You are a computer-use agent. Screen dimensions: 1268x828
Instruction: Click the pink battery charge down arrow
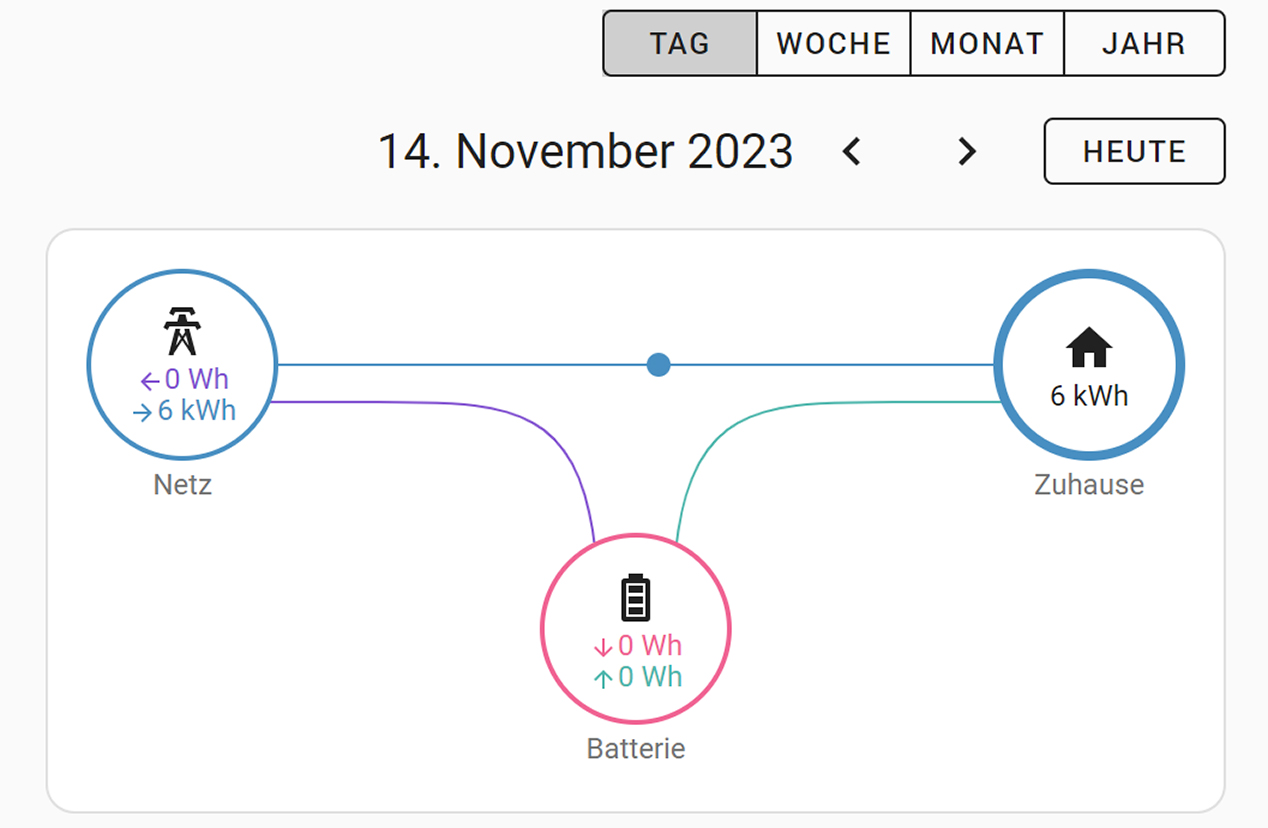click(603, 647)
